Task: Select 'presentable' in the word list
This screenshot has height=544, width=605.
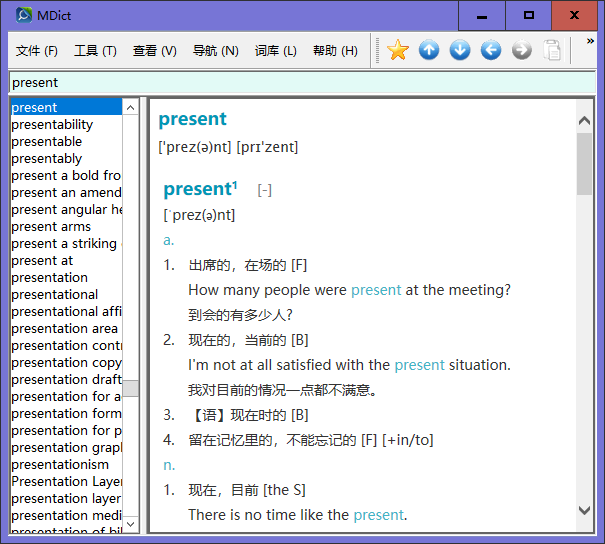Action: pyautogui.click(x=47, y=141)
